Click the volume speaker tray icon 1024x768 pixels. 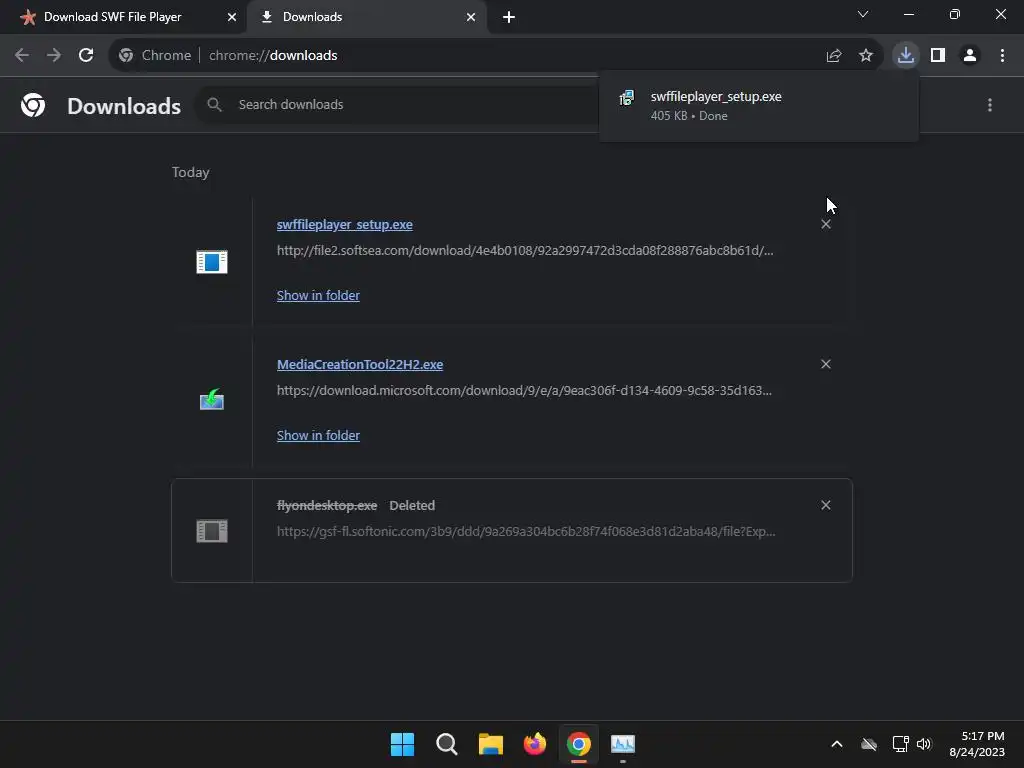pos(924,744)
